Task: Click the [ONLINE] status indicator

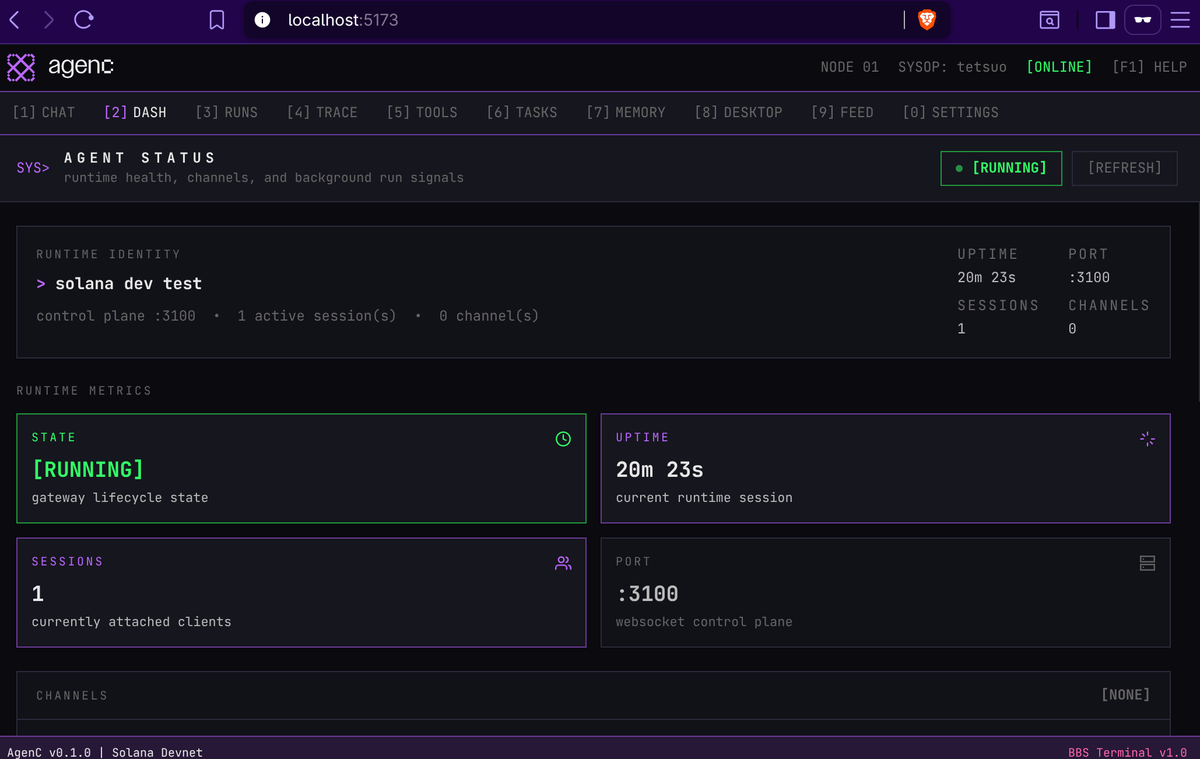Action: point(1059,67)
